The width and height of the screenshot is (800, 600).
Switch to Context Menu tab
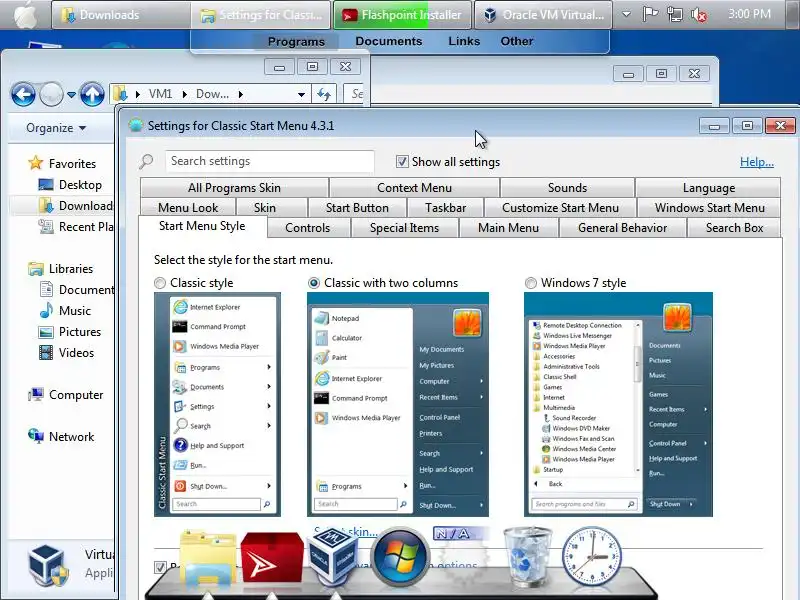click(x=414, y=188)
